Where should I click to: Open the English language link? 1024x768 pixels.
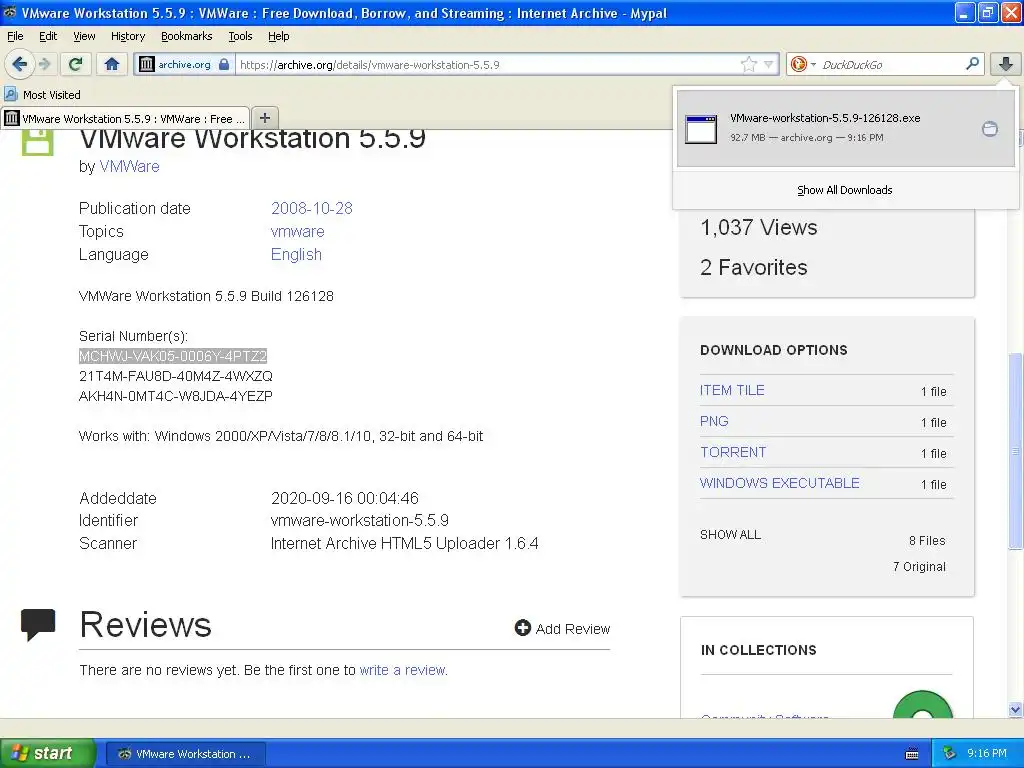click(x=296, y=255)
